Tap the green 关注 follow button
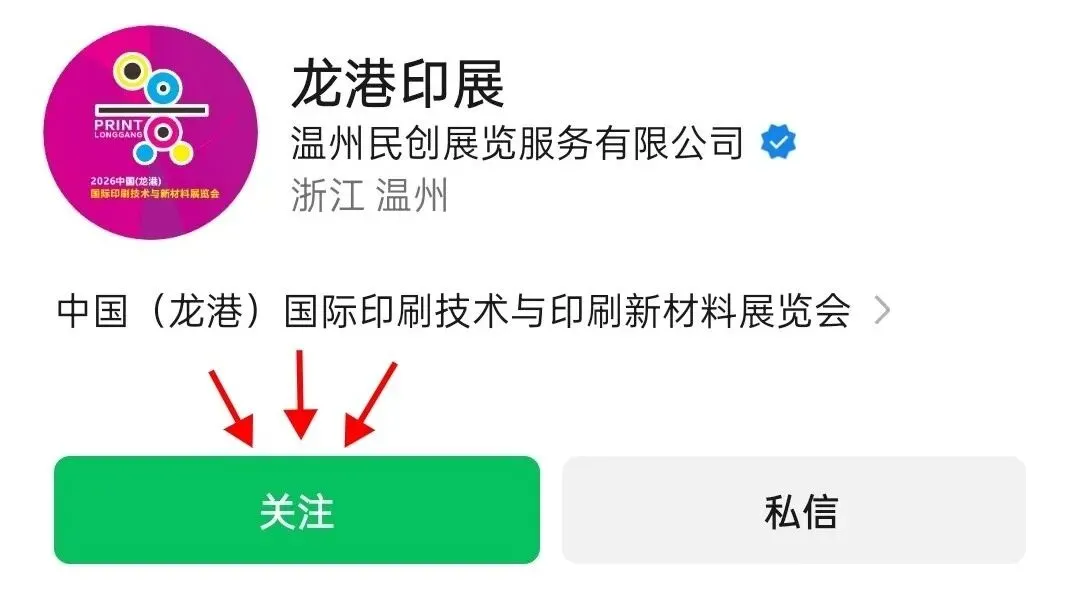 [297, 510]
